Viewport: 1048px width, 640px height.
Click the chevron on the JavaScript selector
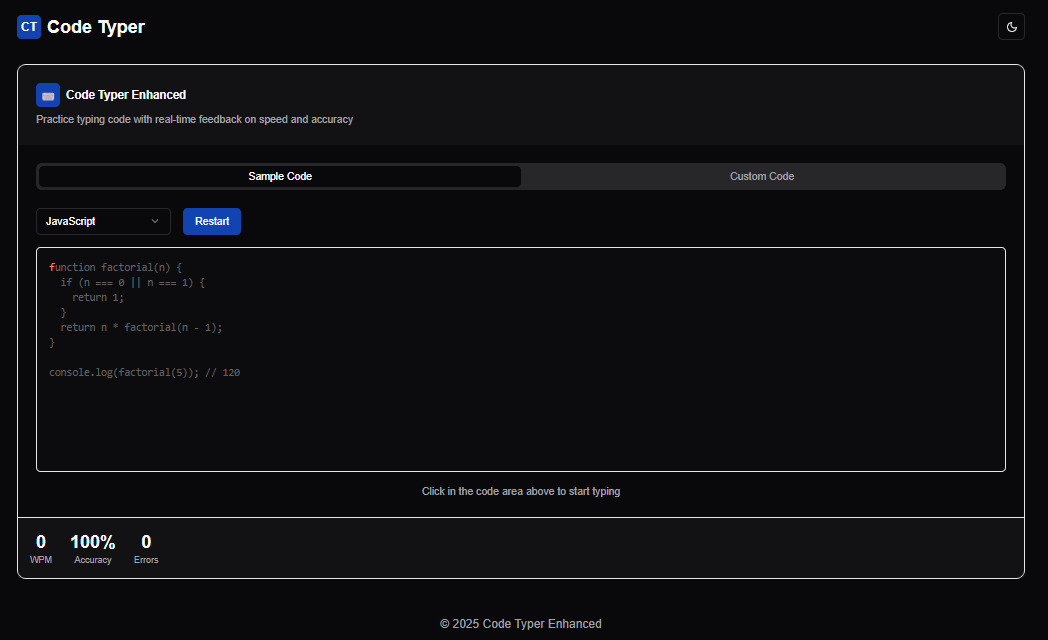pos(155,221)
